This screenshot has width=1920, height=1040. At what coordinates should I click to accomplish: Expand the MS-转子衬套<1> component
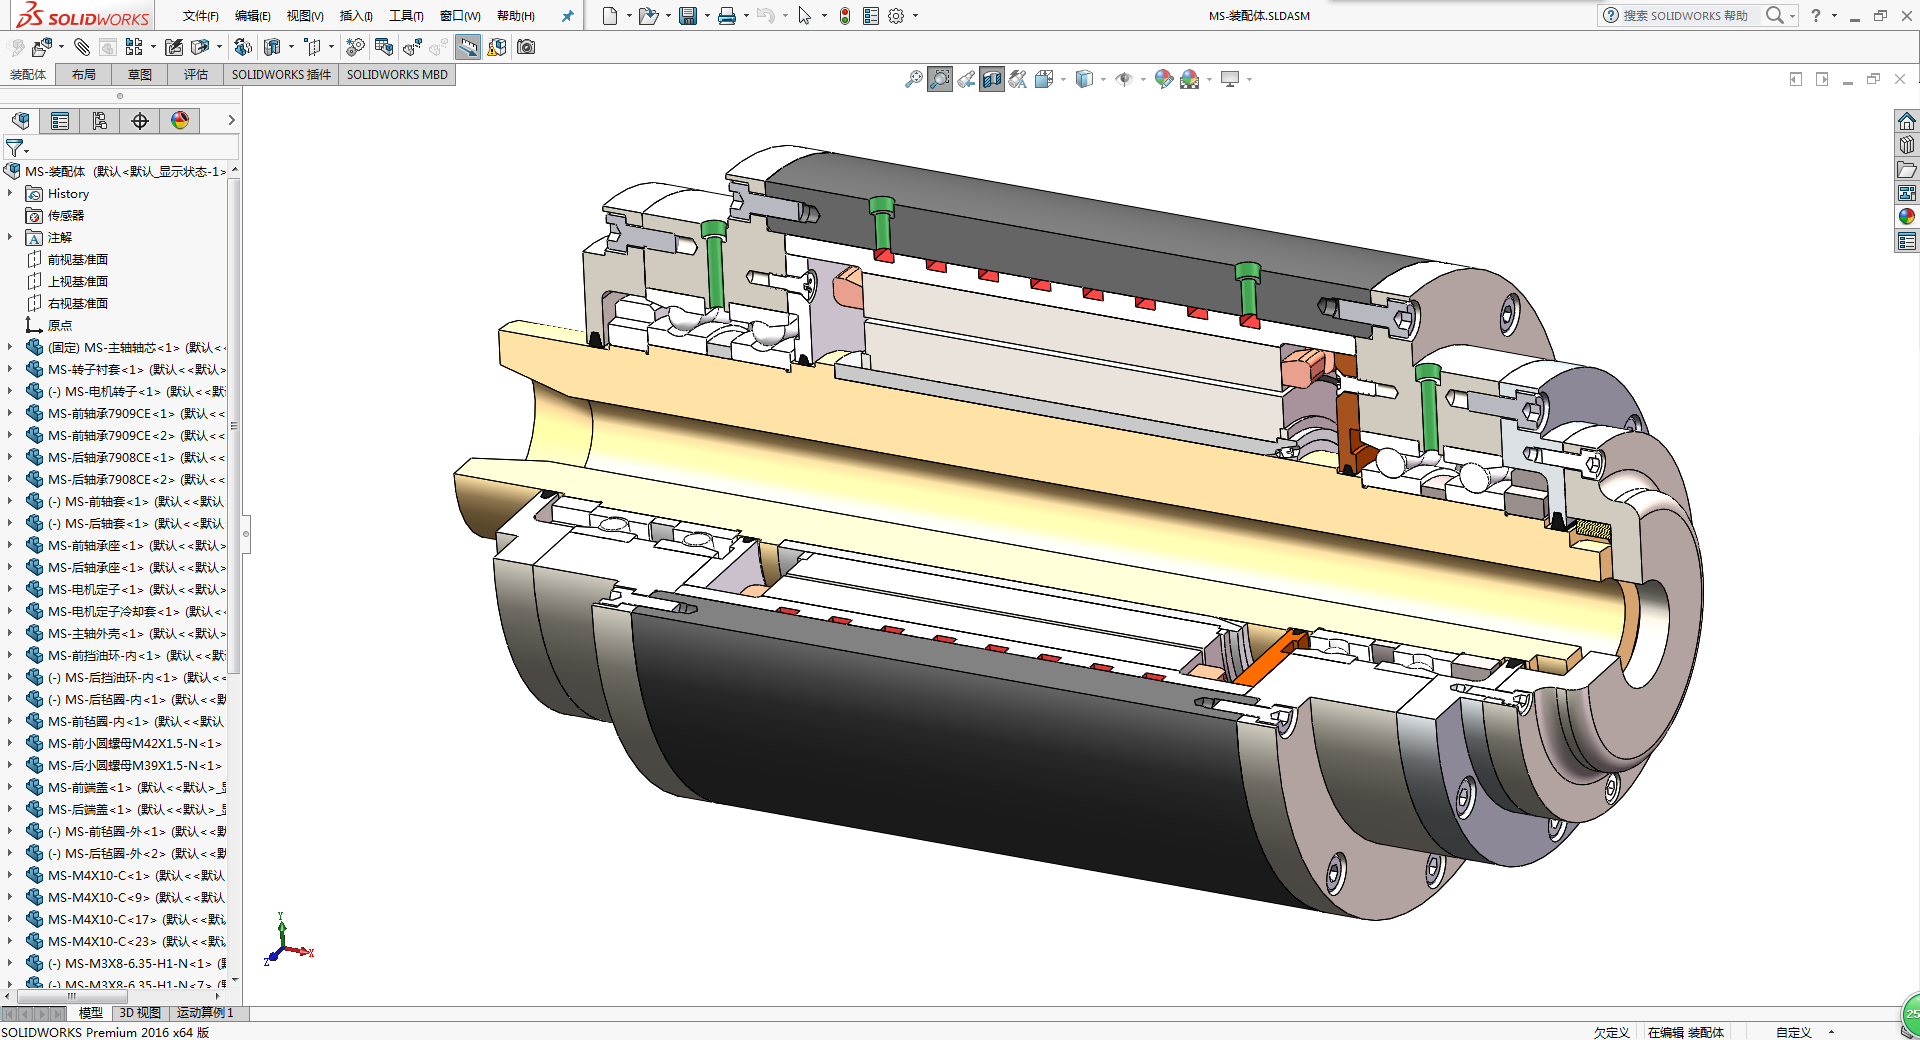point(10,370)
